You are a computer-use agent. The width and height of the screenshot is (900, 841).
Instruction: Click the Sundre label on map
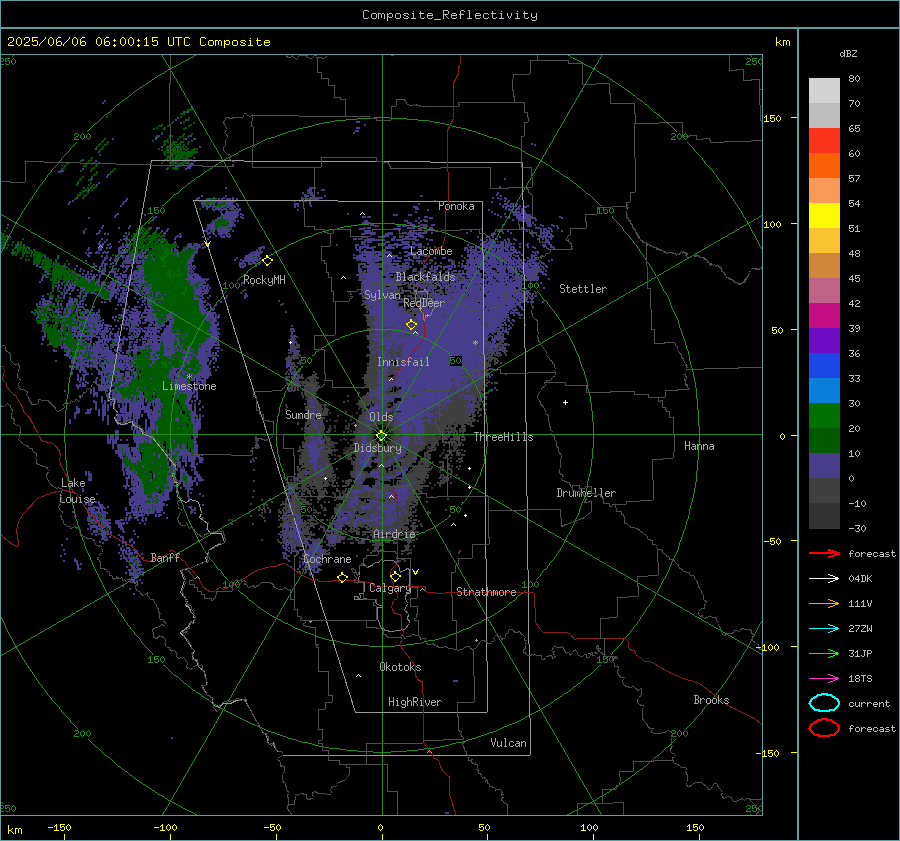[303, 414]
